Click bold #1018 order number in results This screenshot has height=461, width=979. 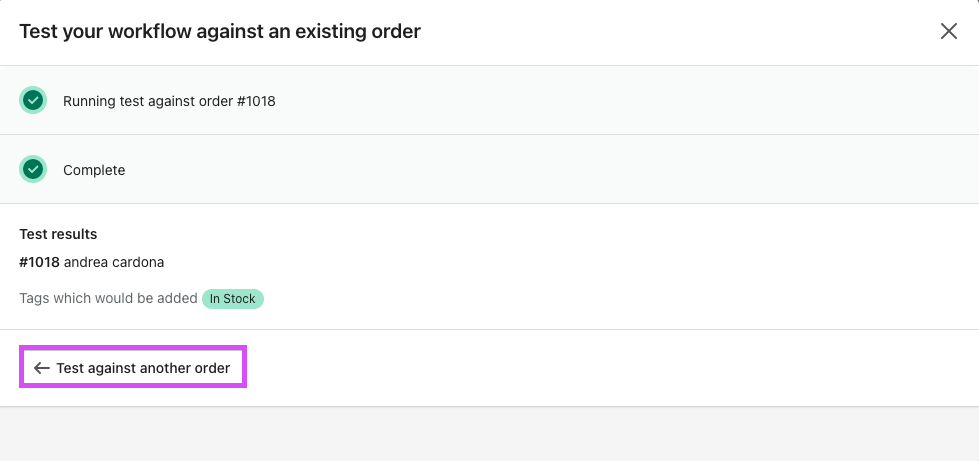[x=39, y=262]
